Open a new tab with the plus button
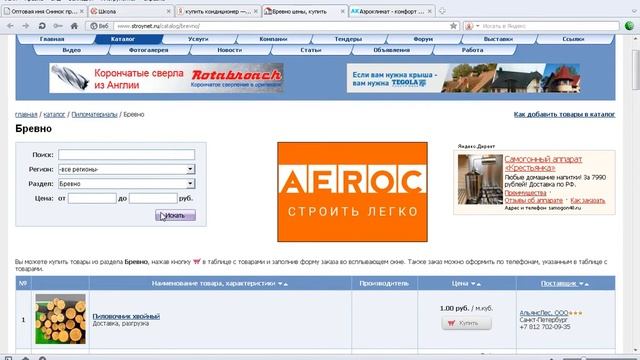The width and height of the screenshot is (640, 360). [442, 11]
